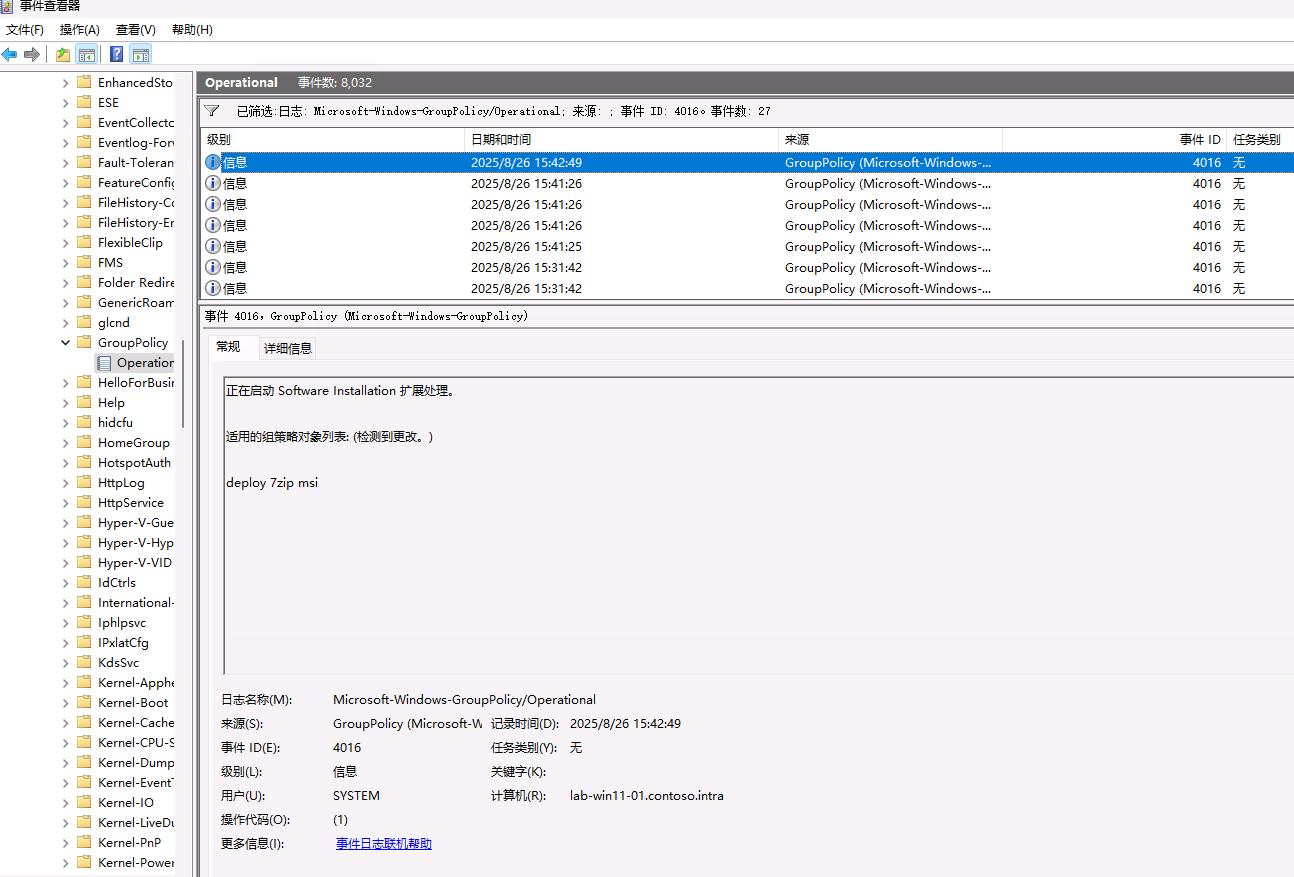This screenshot has height=877, width=1294.
Task: Expand the HotspotAuth tree node
Action: [x=66, y=462]
